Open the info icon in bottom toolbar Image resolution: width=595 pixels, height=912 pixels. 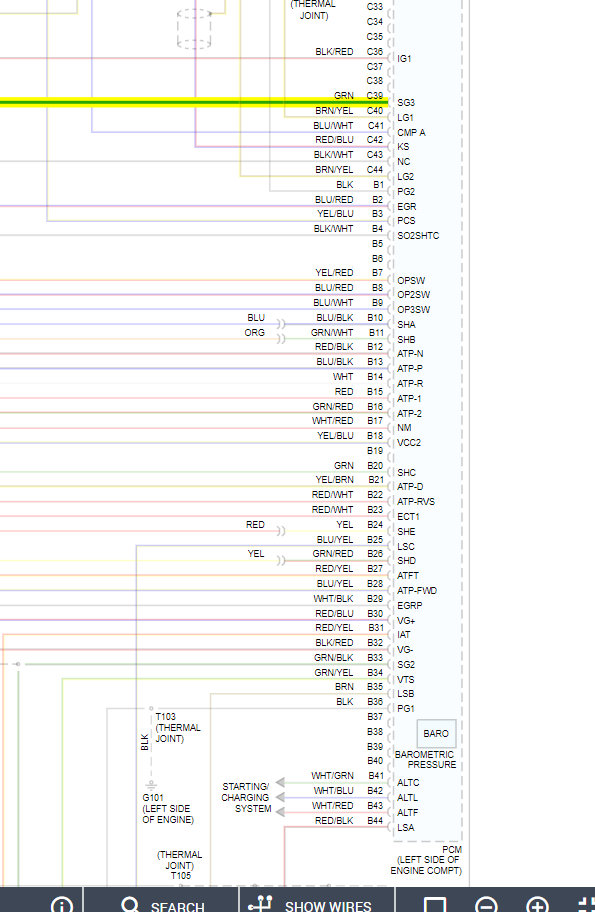tap(62, 905)
